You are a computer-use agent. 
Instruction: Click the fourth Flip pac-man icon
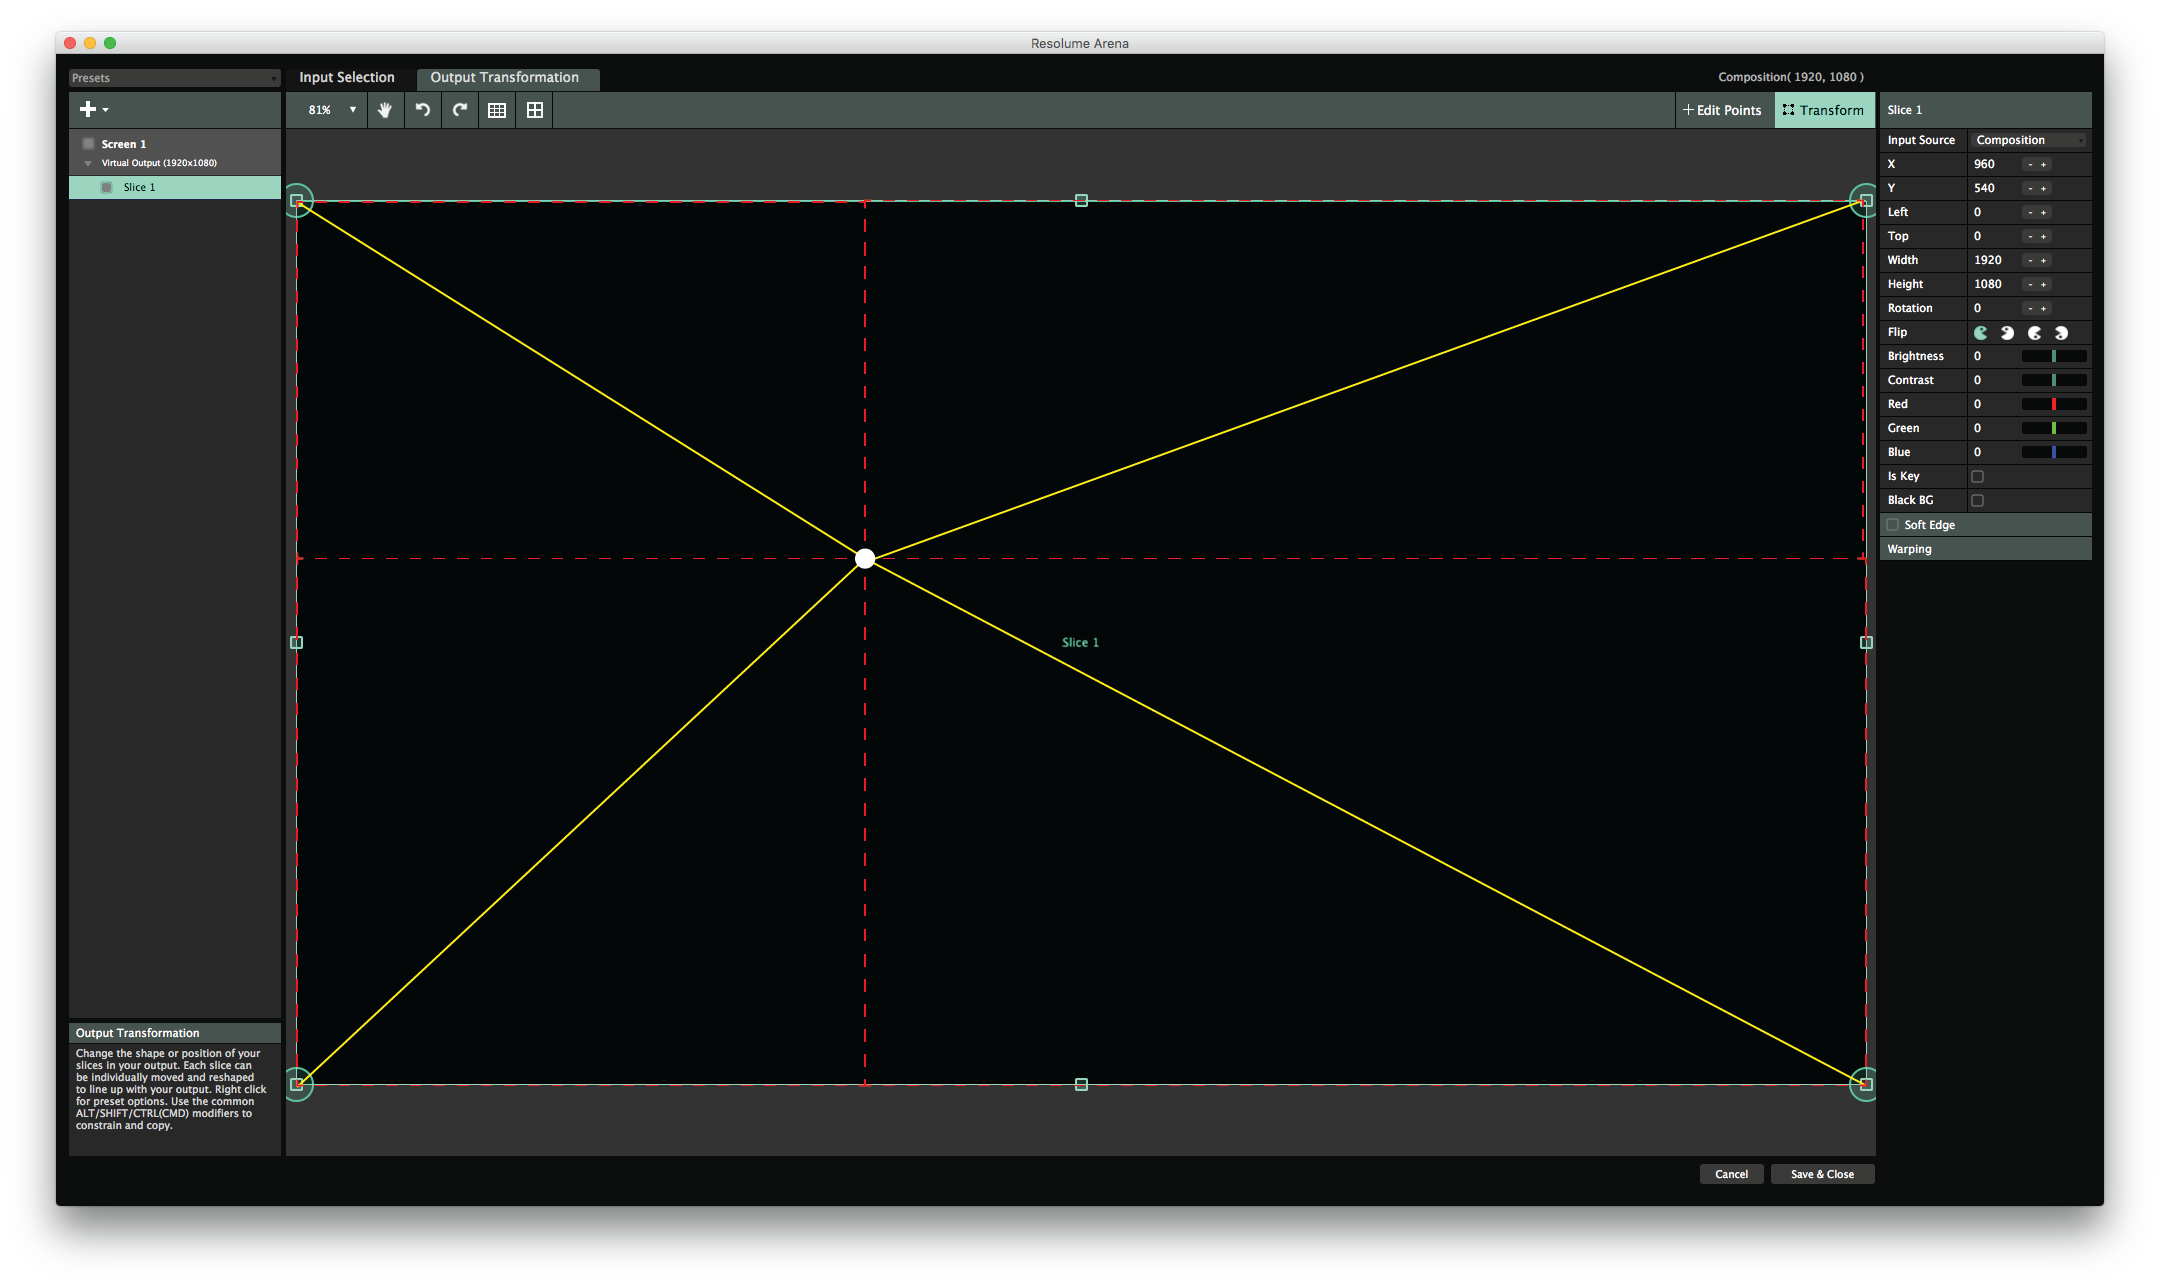(x=2061, y=333)
